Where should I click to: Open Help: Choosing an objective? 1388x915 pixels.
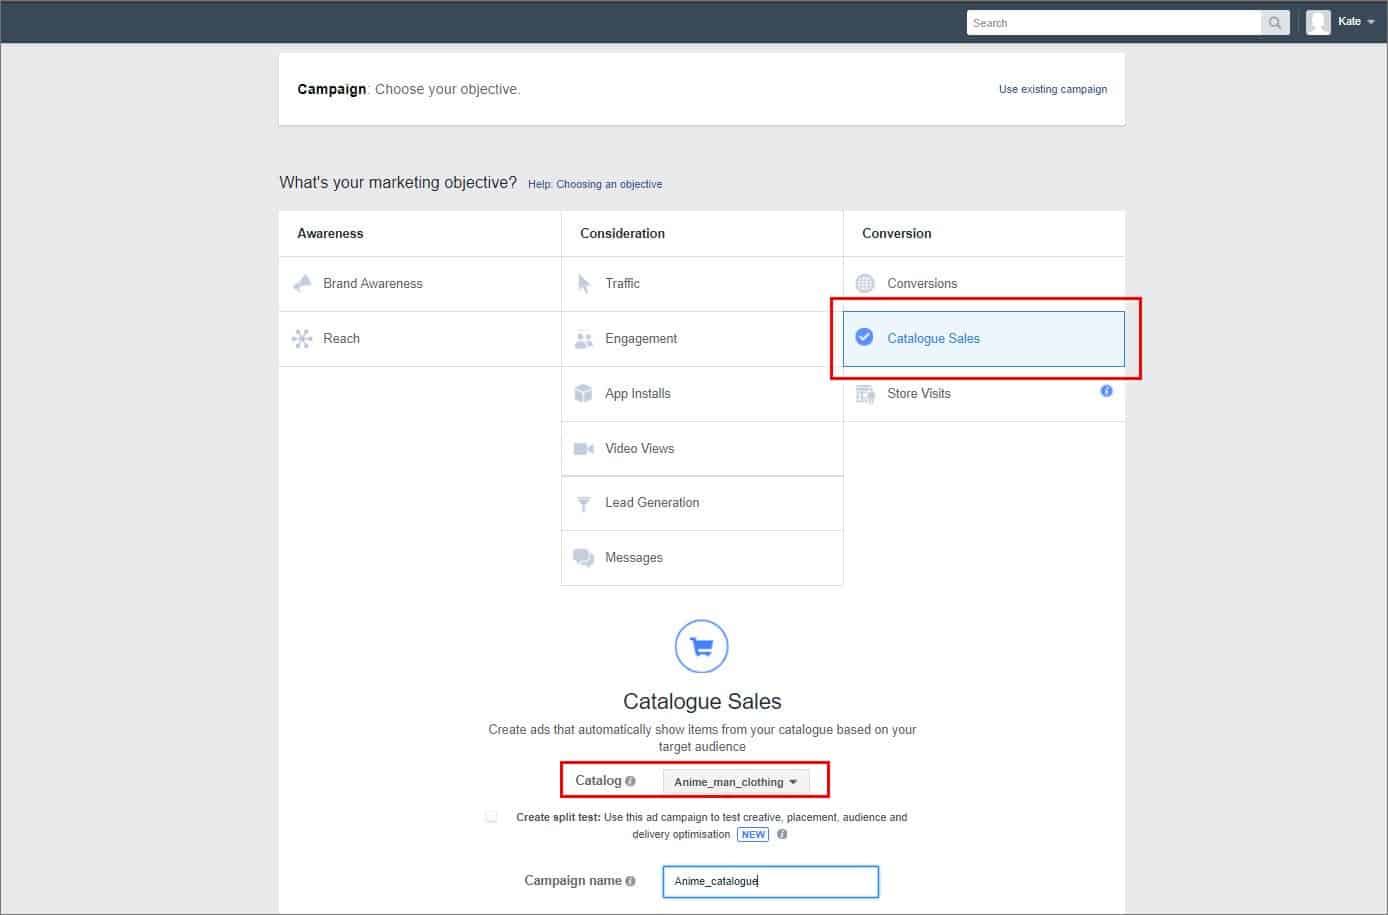tap(595, 184)
